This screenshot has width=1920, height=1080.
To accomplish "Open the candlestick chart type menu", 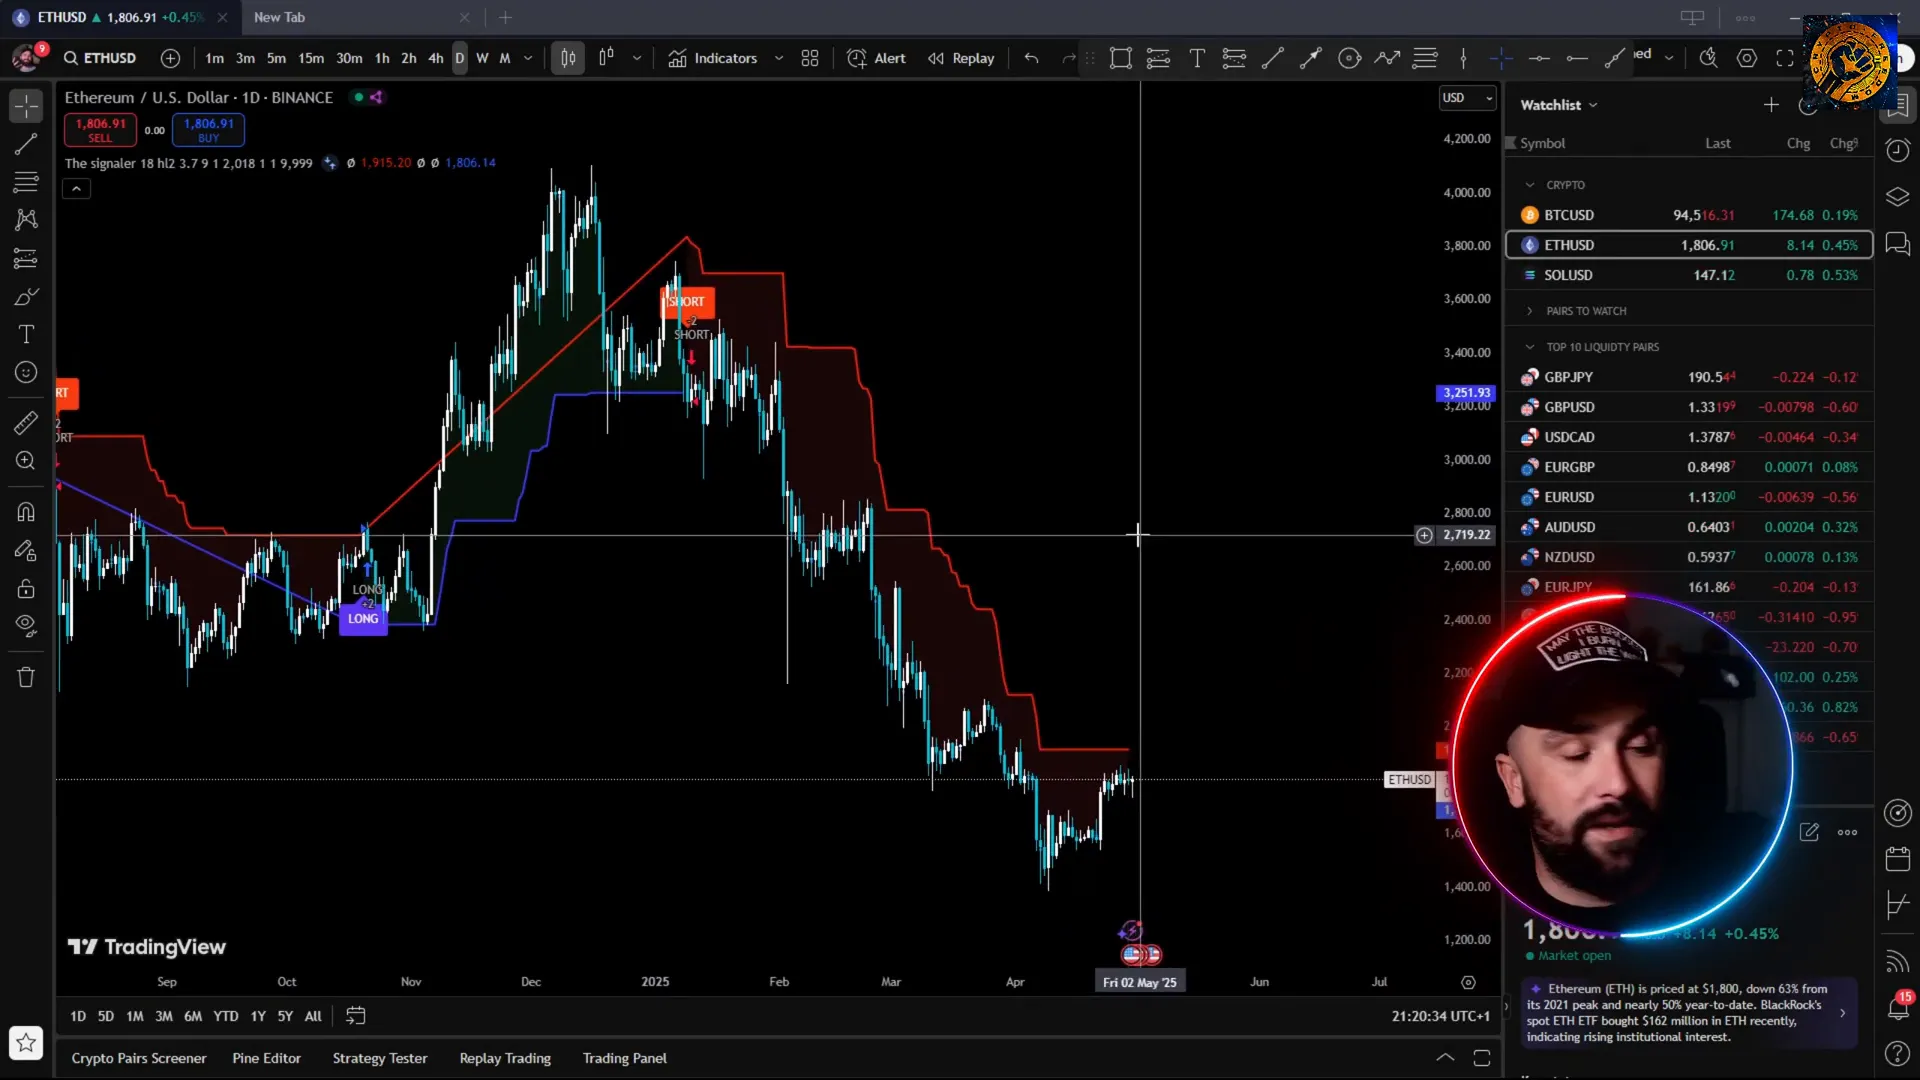I will (568, 58).
